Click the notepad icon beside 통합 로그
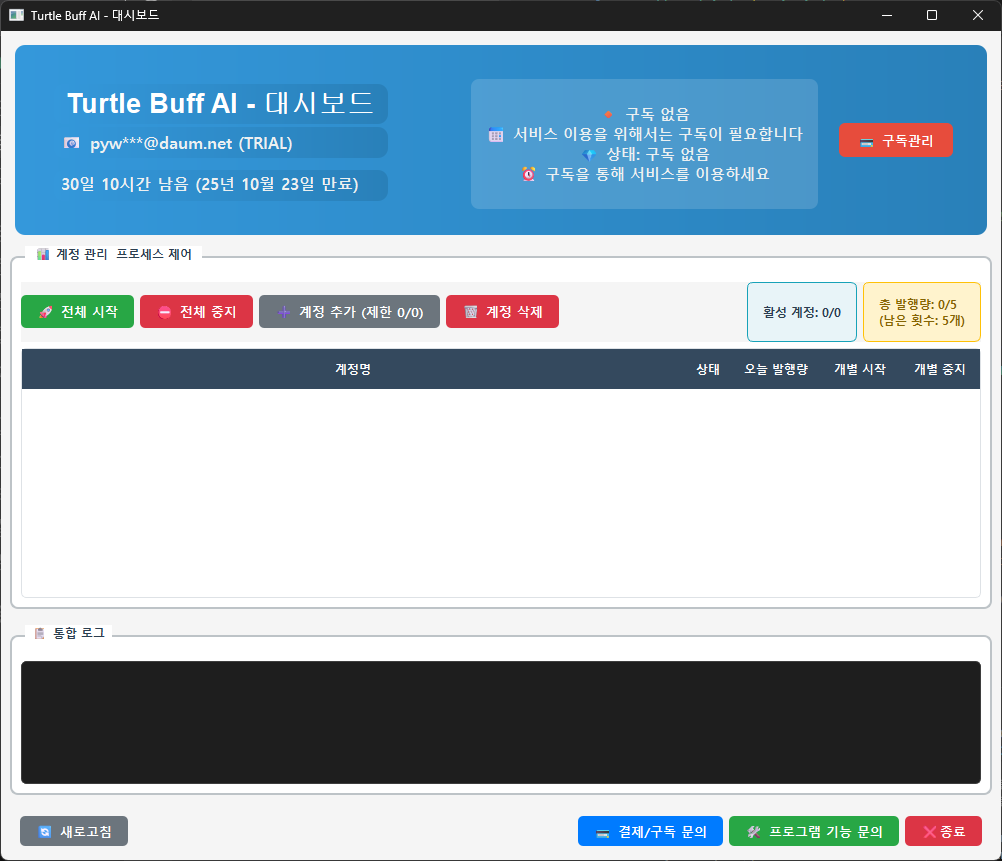Viewport: 1002px width, 861px height. pyautogui.click(x=40, y=633)
